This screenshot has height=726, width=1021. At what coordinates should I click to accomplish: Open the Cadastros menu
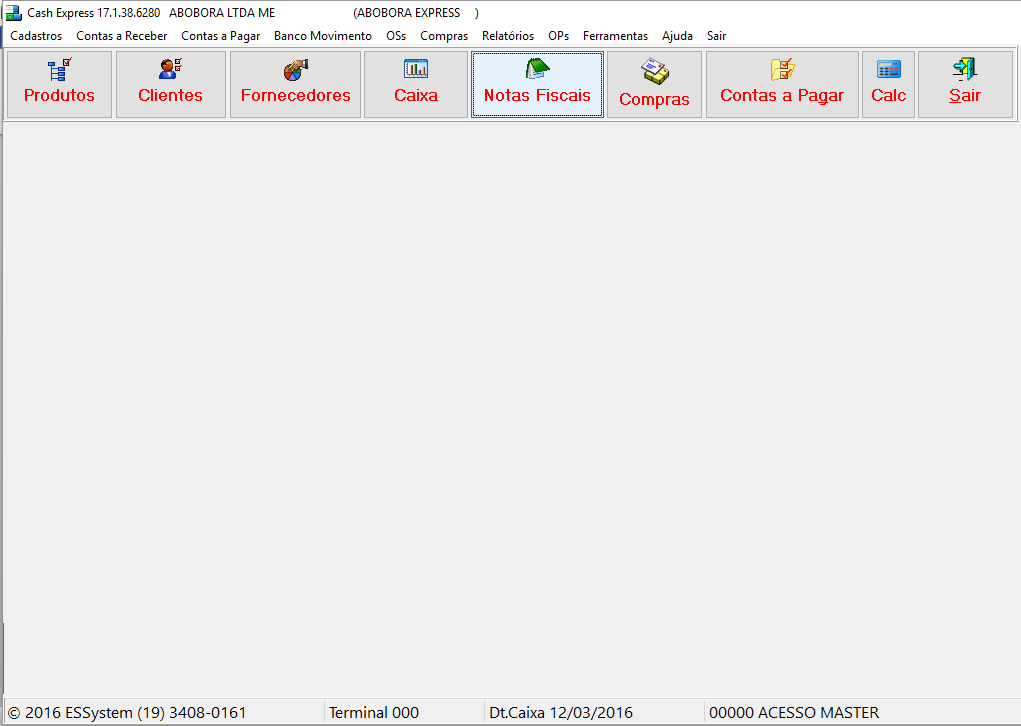pyautogui.click(x=36, y=36)
